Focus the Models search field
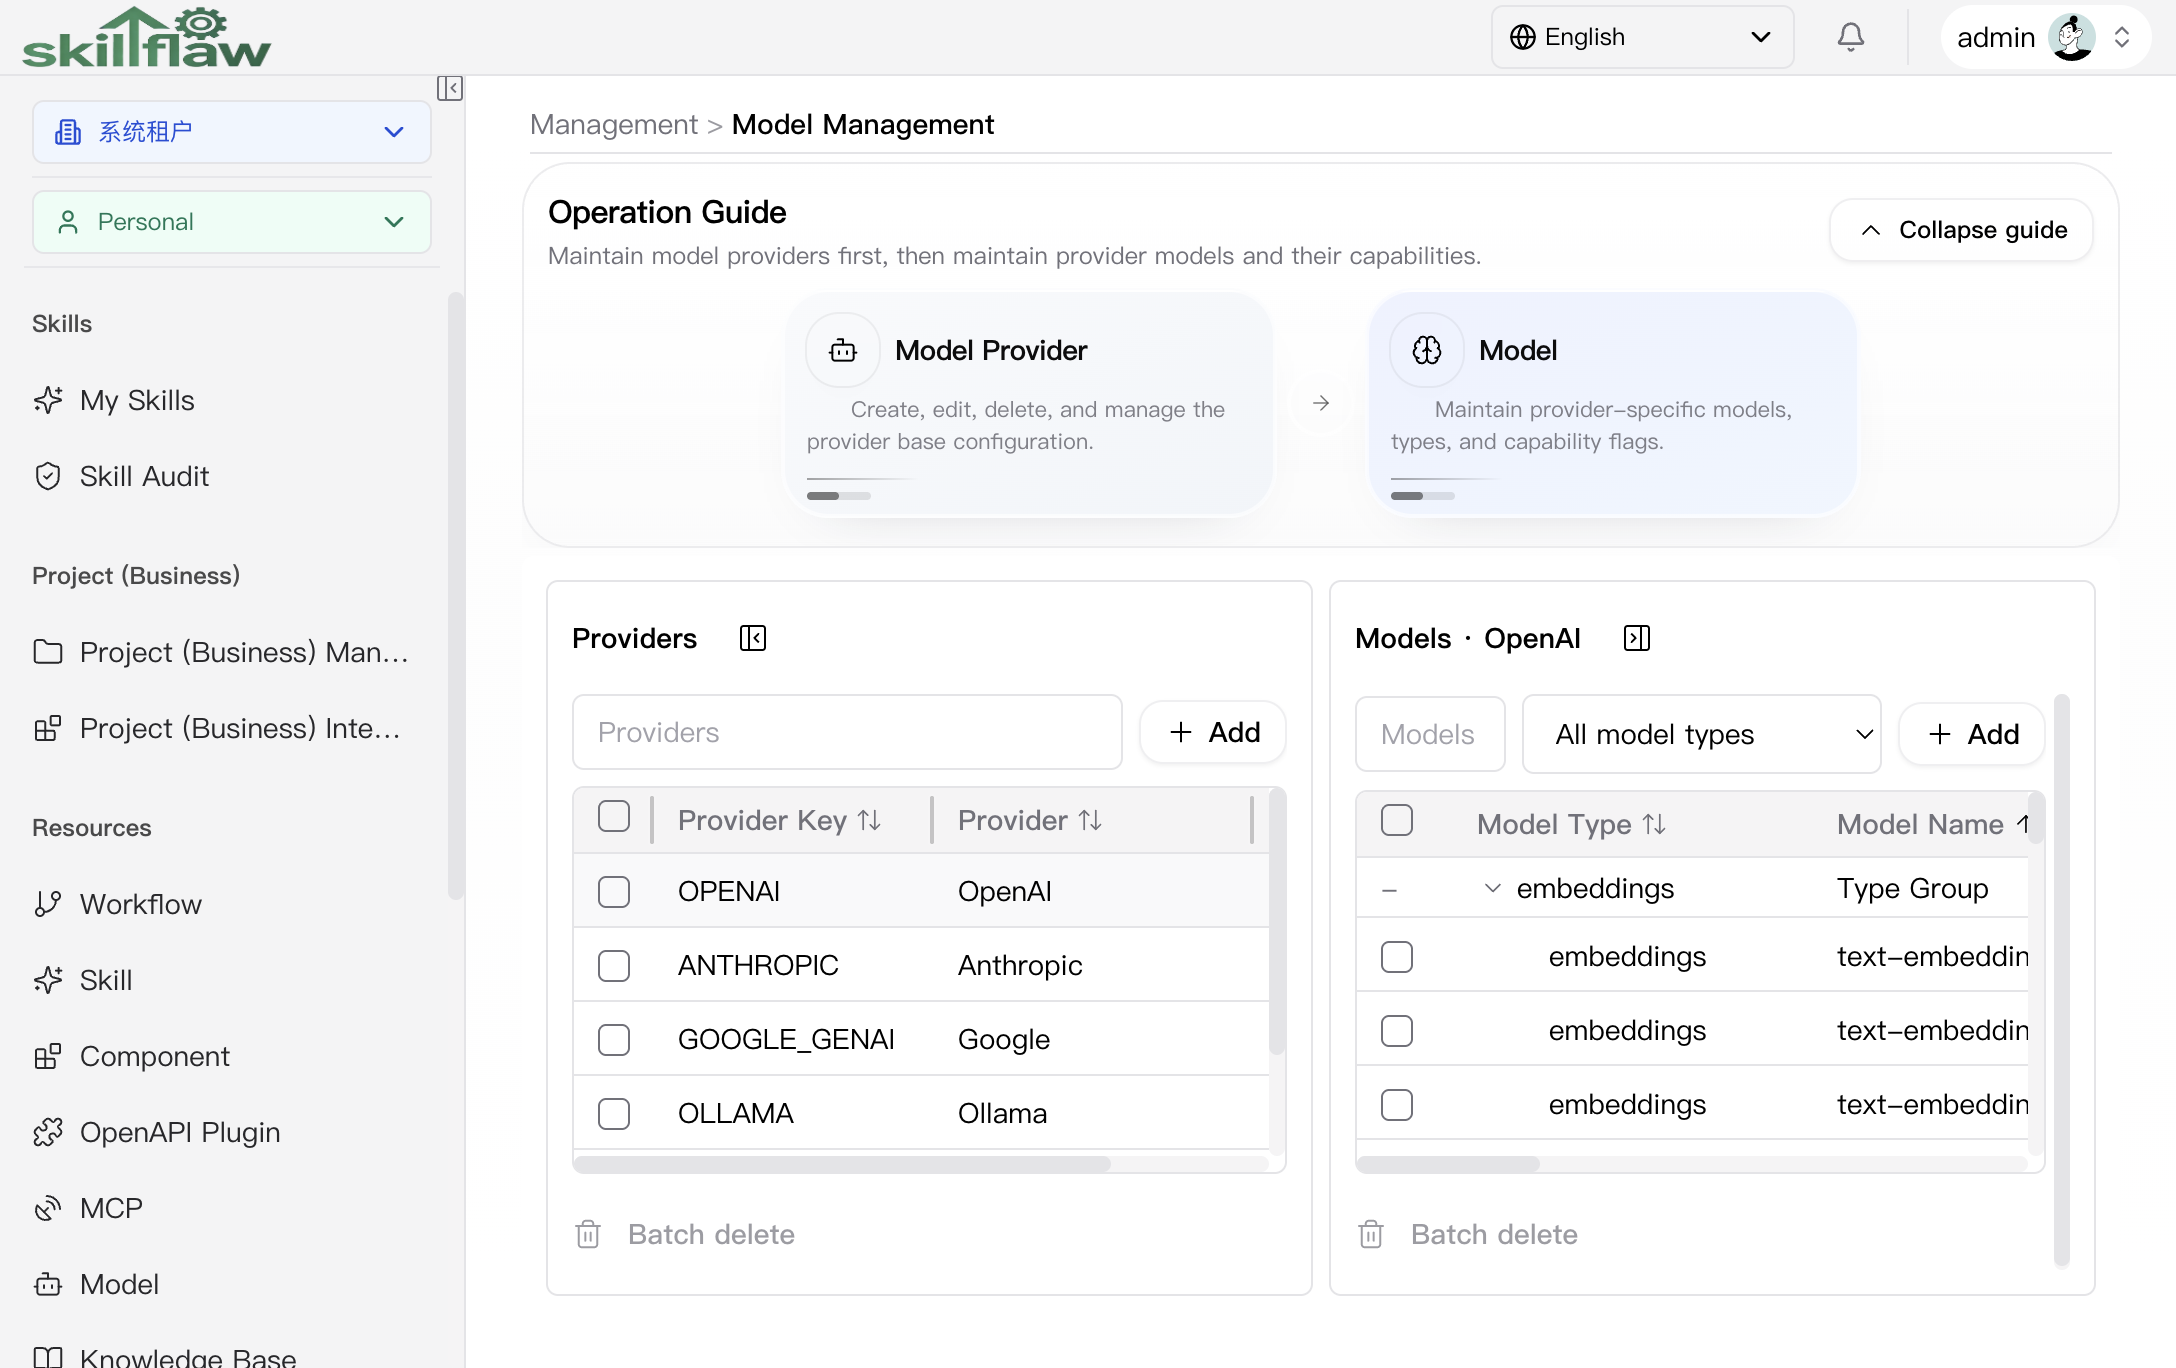2176x1368 pixels. click(x=1430, y=734)
